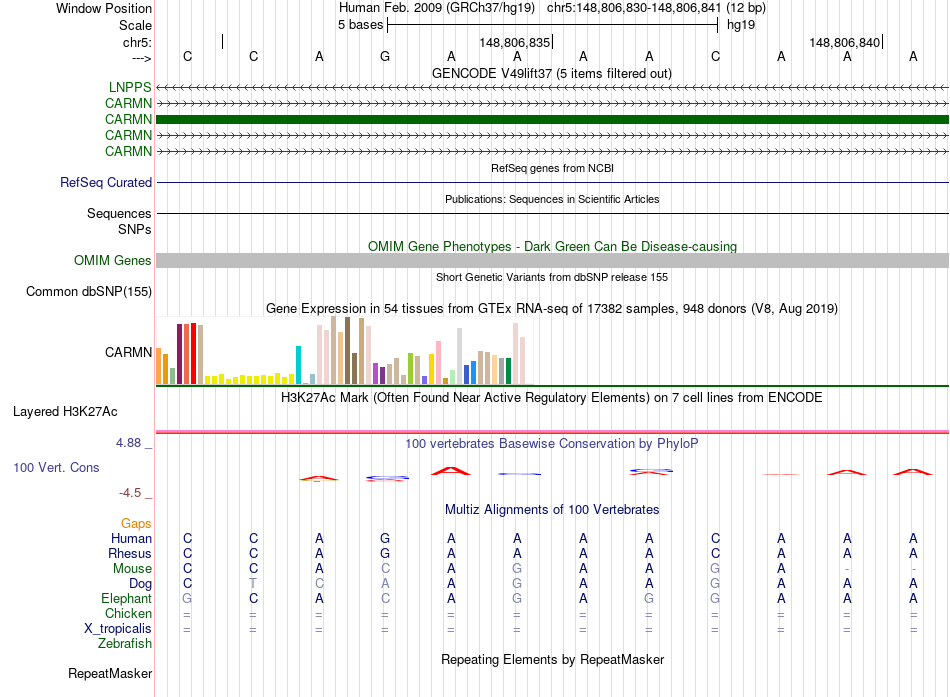The image size is (950, 697).
Task: Open the H3K27Ac Mark track title
Action: click(x=552, y=398)
